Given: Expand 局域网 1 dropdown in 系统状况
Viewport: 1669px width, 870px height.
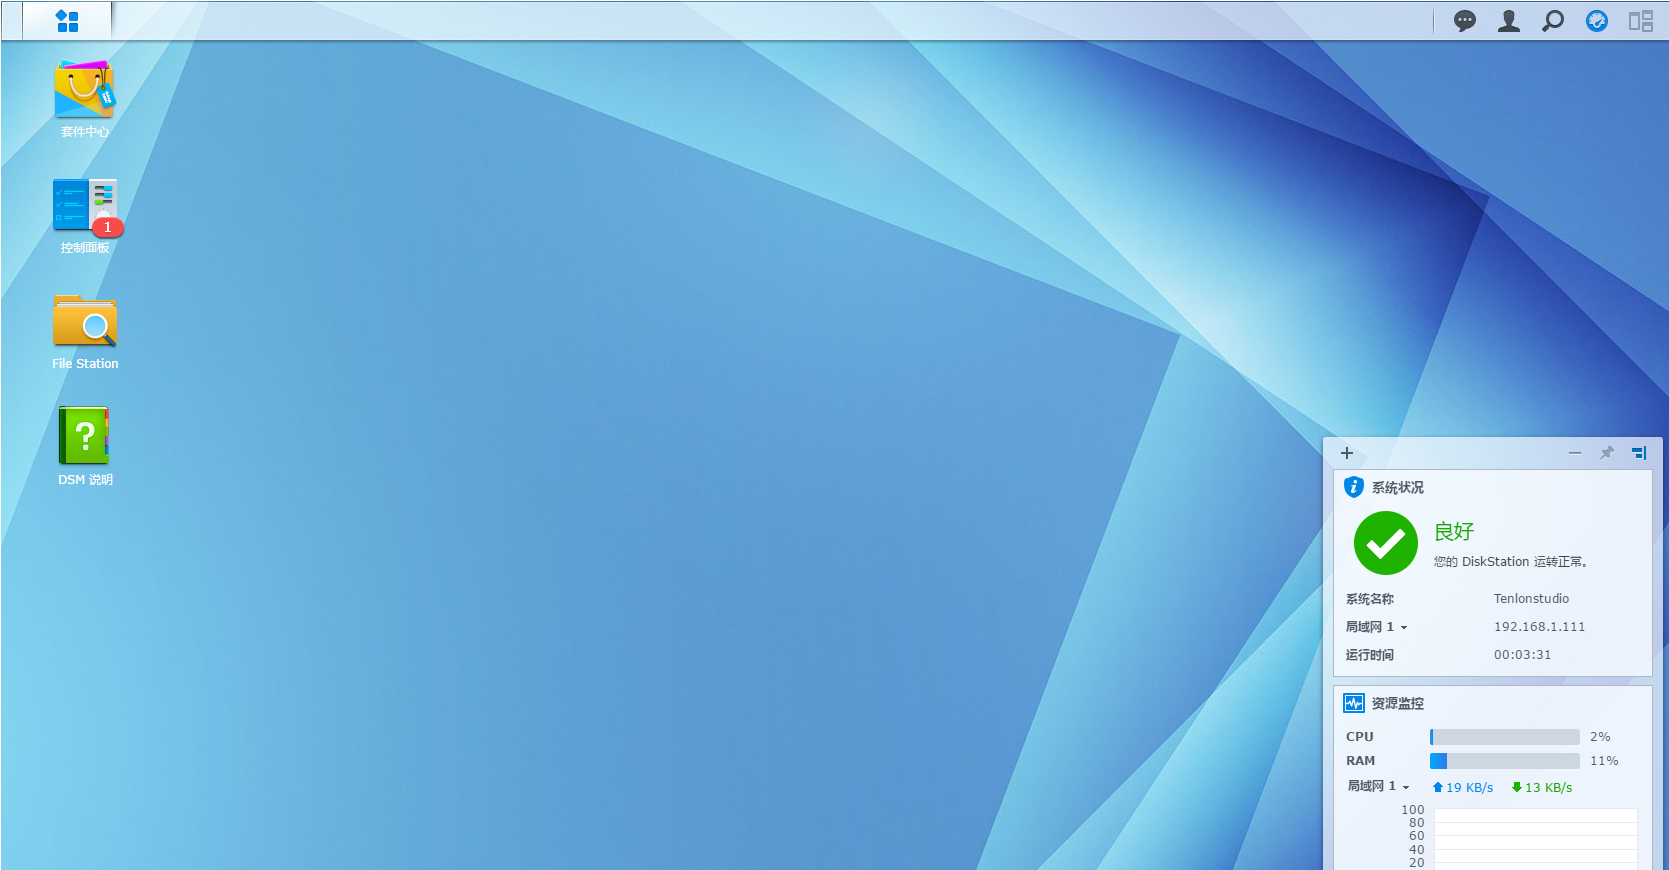Looking at the screenshot, I should (1404, 628).
